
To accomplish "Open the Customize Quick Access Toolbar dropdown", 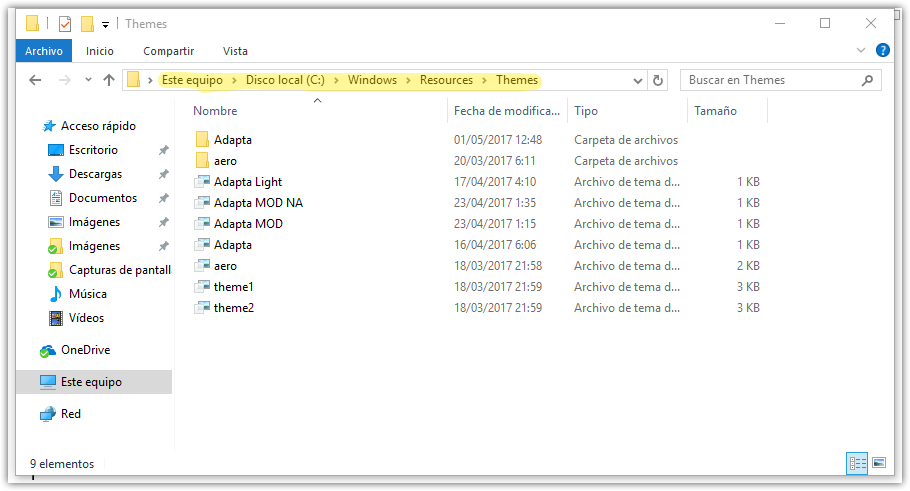I will [x=105, y=24].
